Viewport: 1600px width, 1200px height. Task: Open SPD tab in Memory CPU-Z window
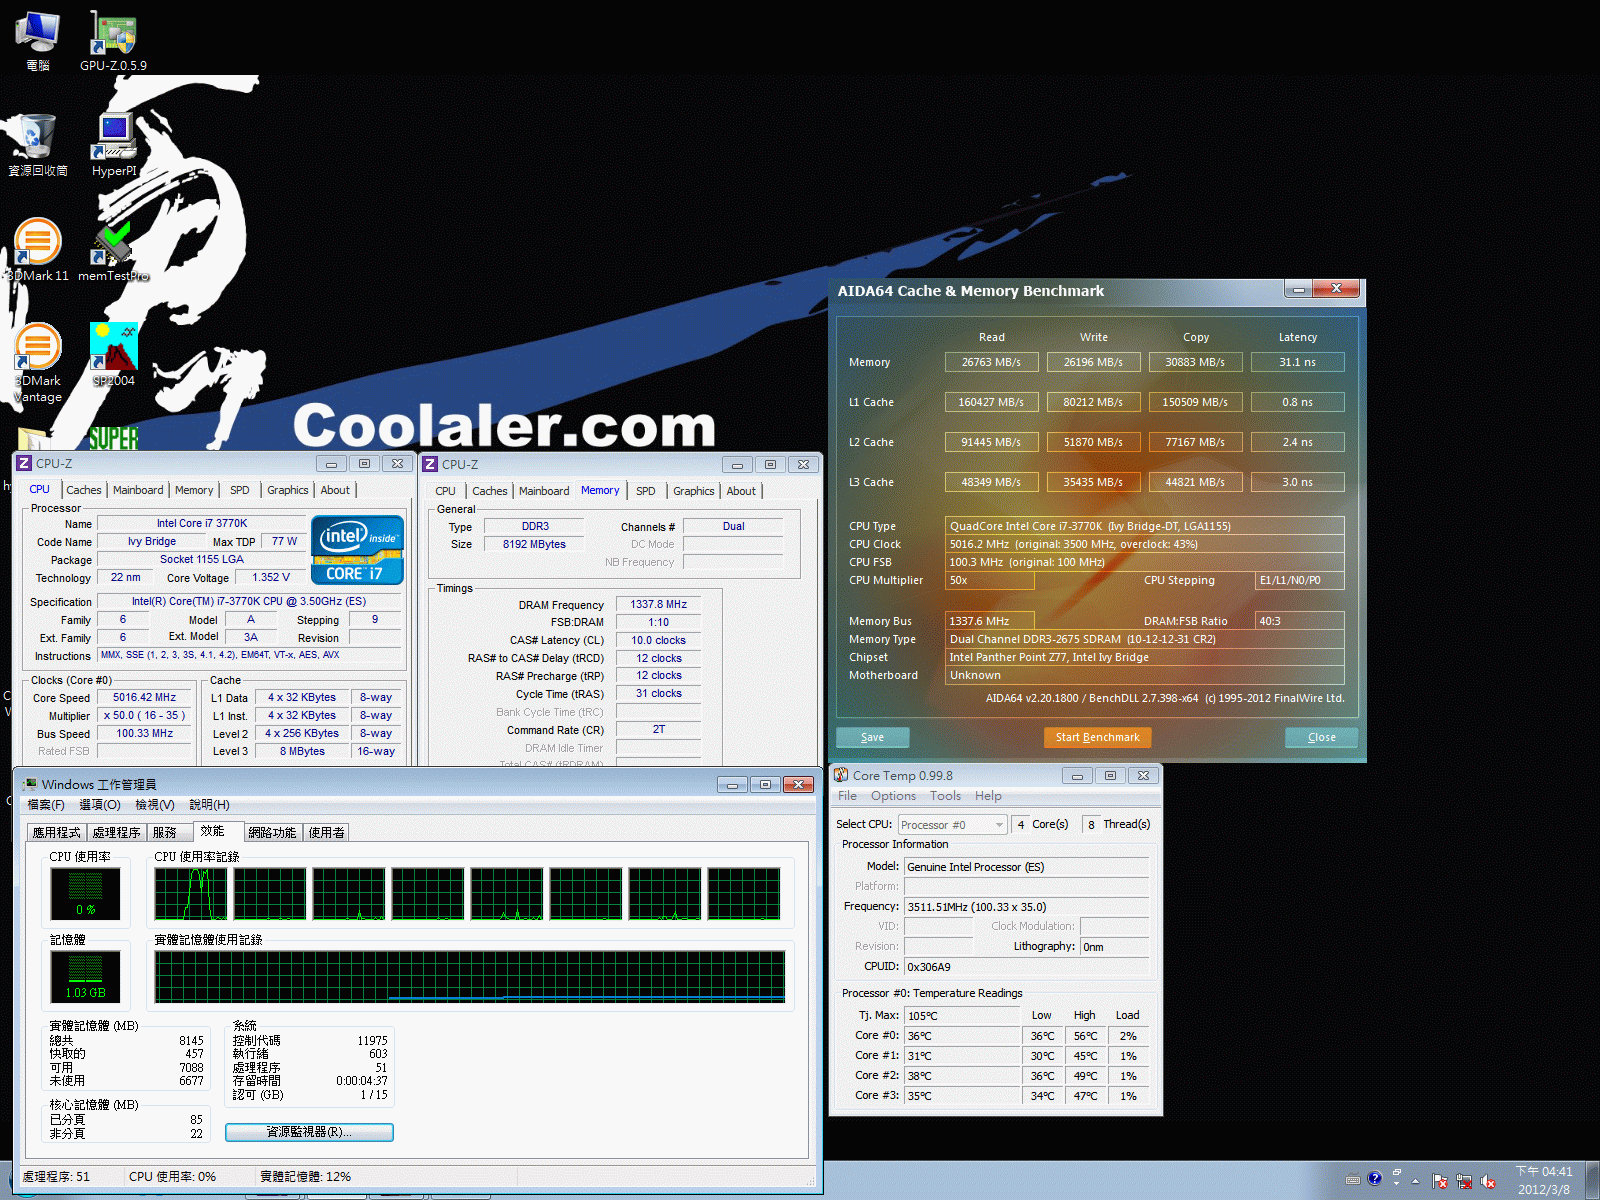[x=646, y=491]
